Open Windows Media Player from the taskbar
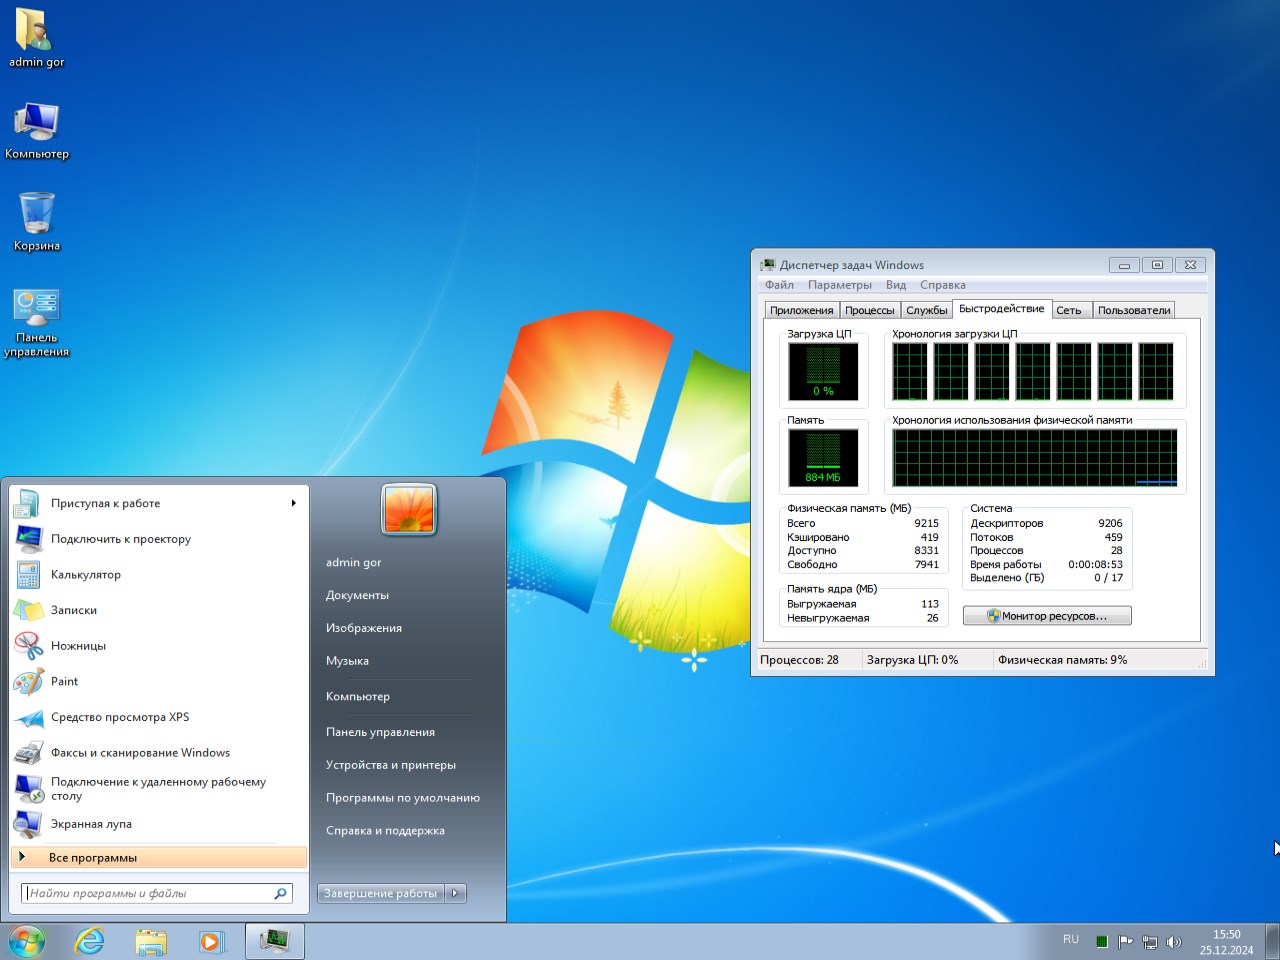The height and width of the screenshot is (960, 1280). (211, 941)
